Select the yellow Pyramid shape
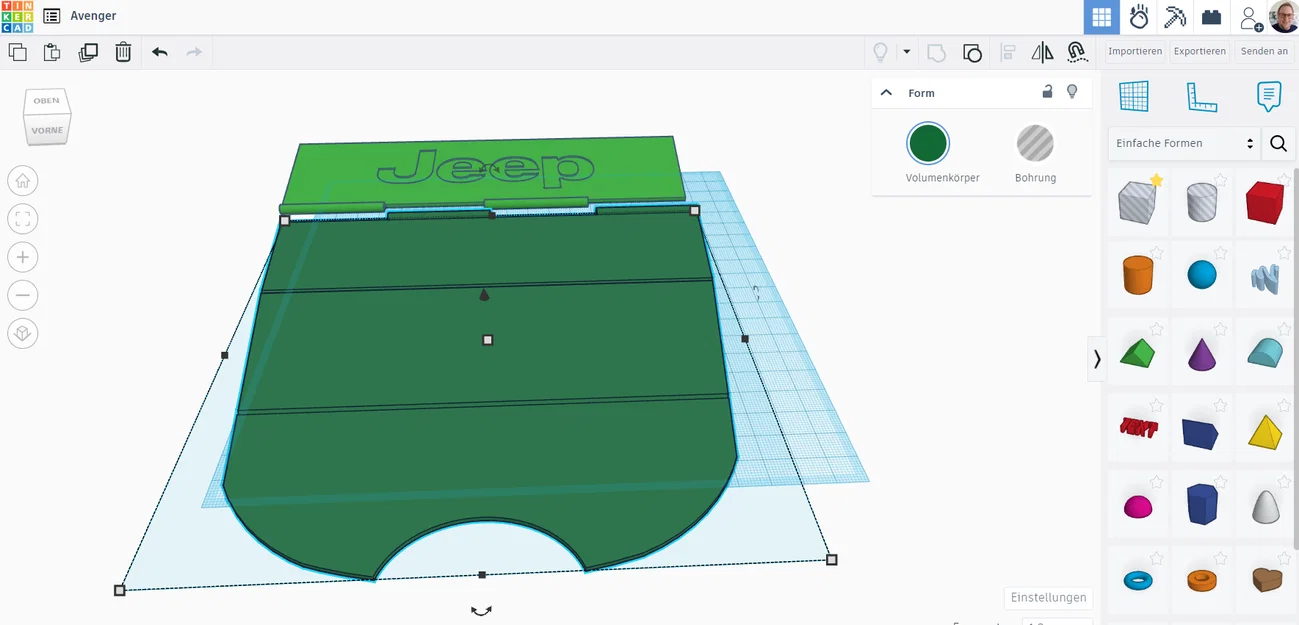Viewport: 1299px width, 625px height. point(1265,431)
